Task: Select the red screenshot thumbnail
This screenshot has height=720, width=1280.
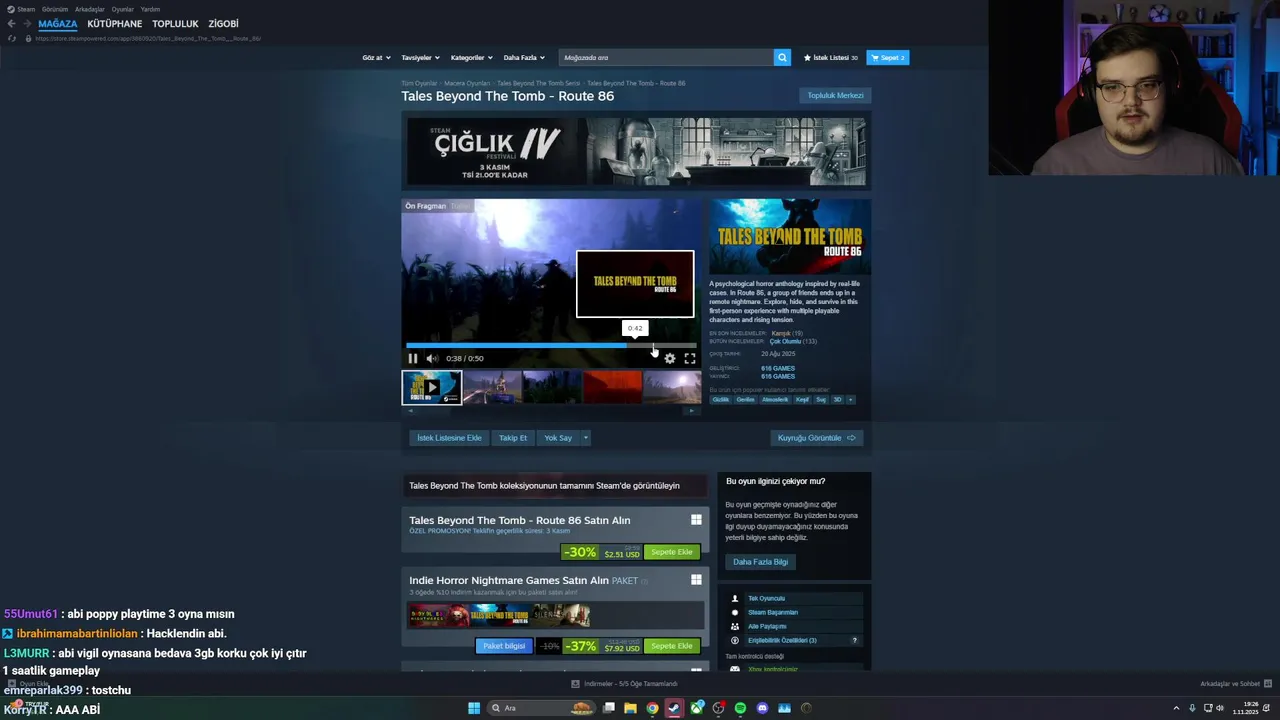Action: click(612, 387)
